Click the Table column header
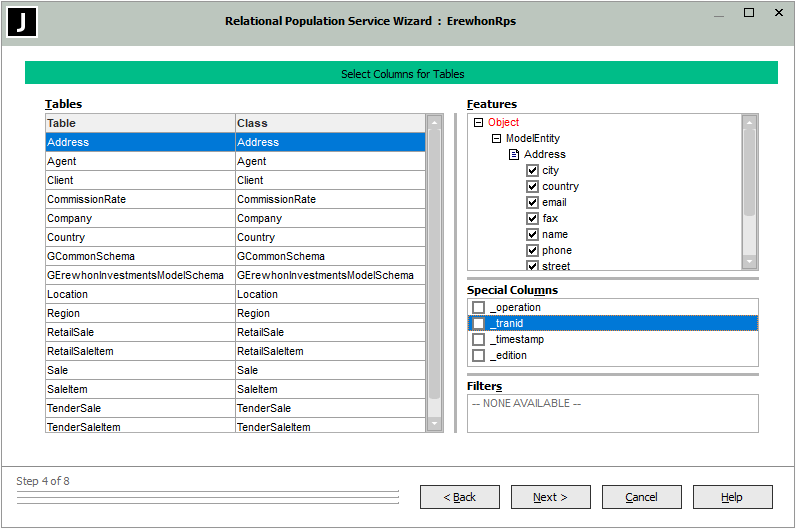The image size is (796, 529). pyautogui.click(x=140, y=123)
